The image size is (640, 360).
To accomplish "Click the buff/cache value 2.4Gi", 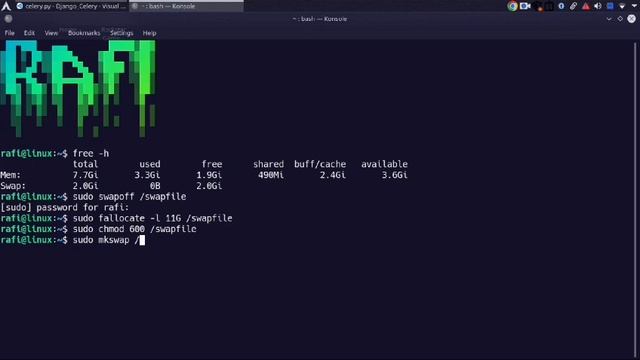I will [333, 175].
